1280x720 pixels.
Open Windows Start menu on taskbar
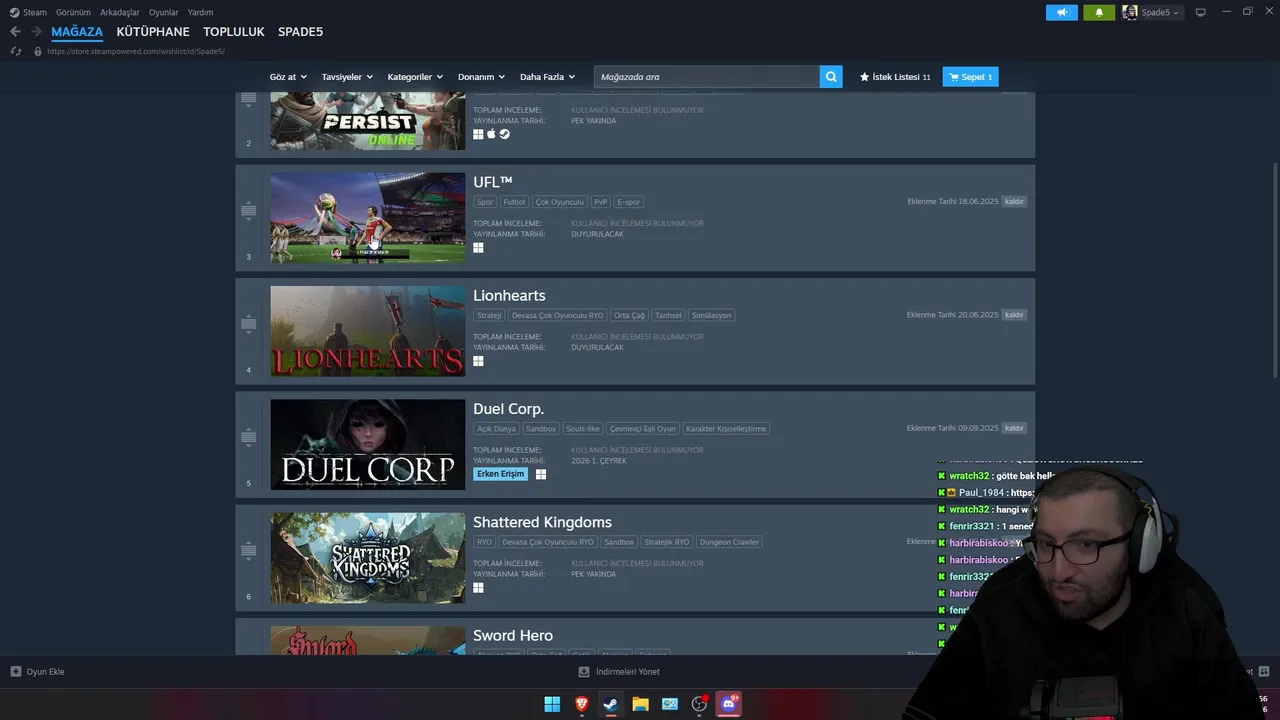552,704
